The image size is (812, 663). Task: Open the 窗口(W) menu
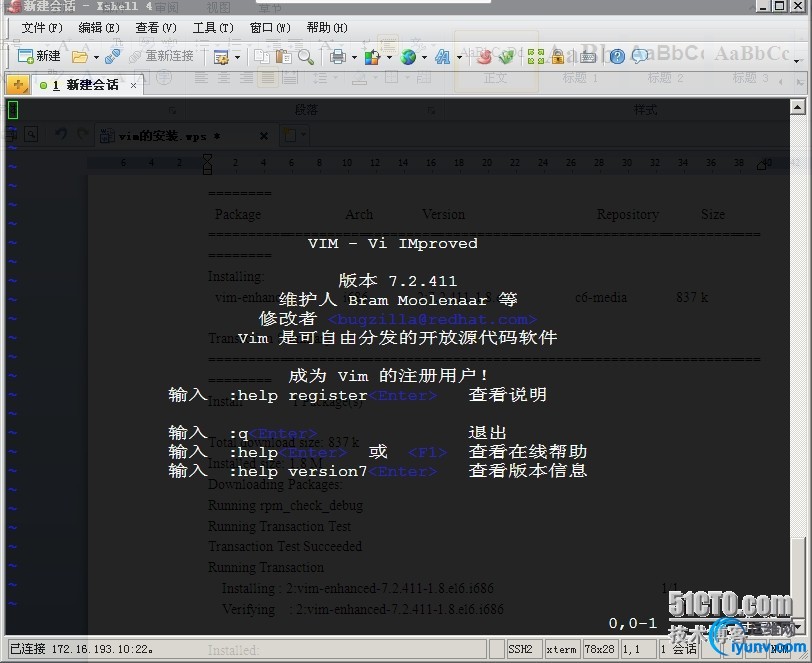pyautogui.click(x=269, y=27)
